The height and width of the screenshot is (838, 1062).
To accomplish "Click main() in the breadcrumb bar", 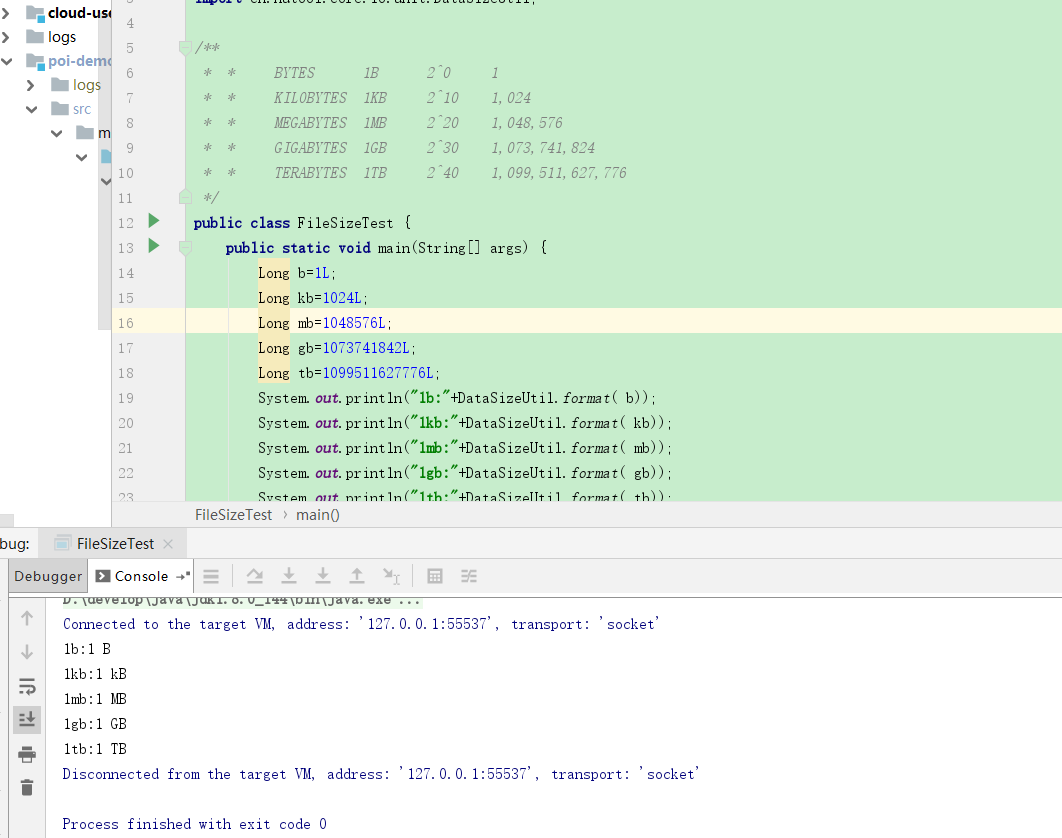I will coord(318,515).
